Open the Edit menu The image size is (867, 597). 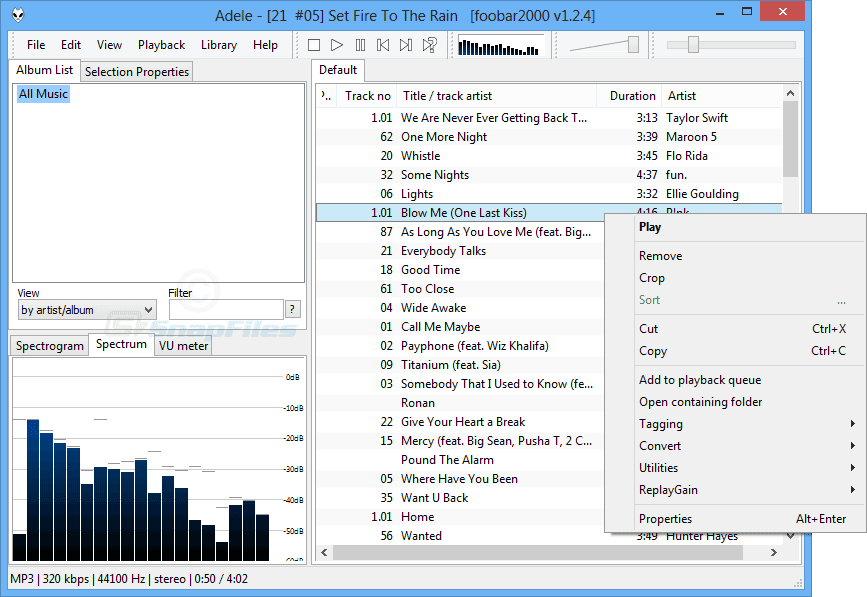[71, 45]
